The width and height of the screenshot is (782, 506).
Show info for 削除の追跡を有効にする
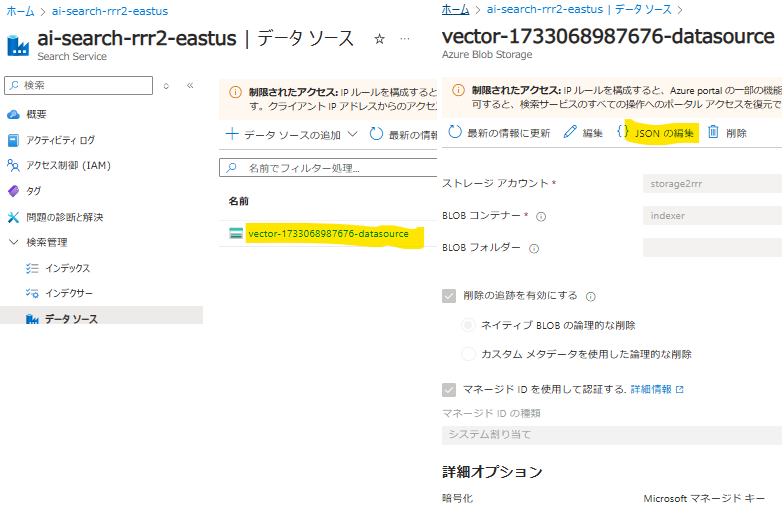(590, 297)
